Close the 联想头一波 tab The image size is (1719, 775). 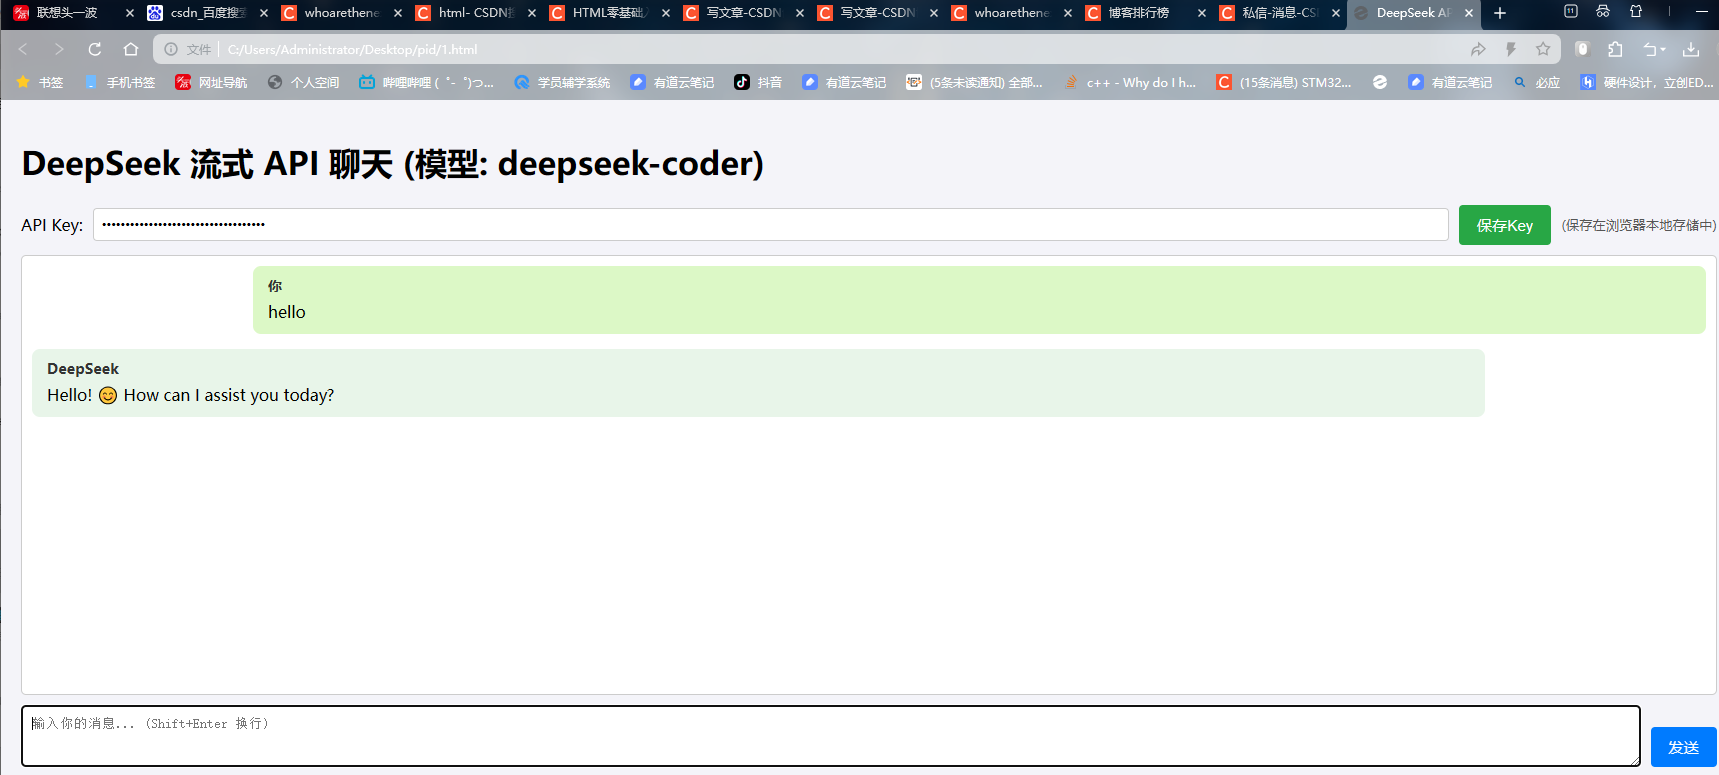130,13
